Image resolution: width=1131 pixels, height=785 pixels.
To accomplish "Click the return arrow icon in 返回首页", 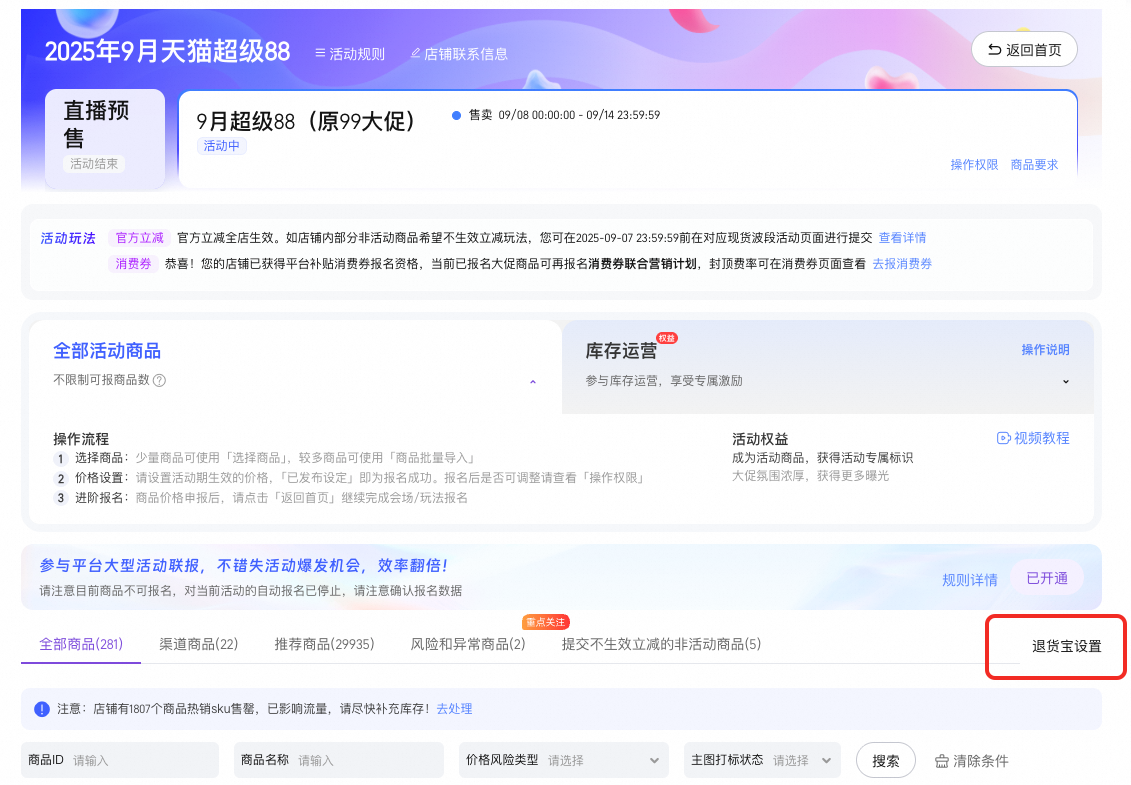I will 995,50.
